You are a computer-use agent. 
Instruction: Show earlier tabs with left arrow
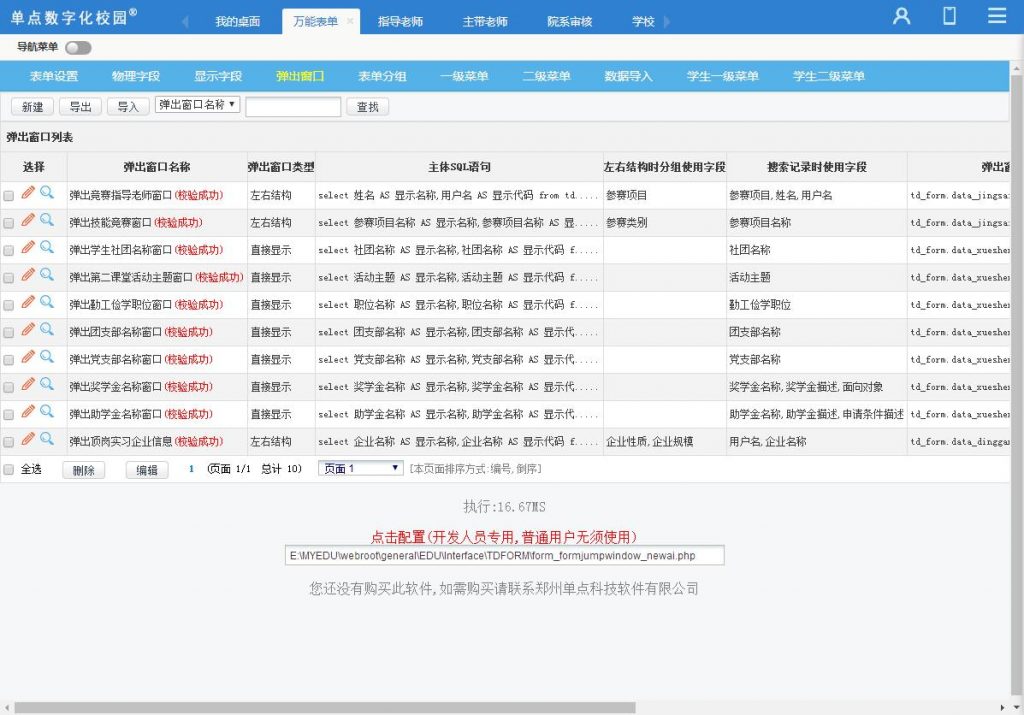(185, 22)
